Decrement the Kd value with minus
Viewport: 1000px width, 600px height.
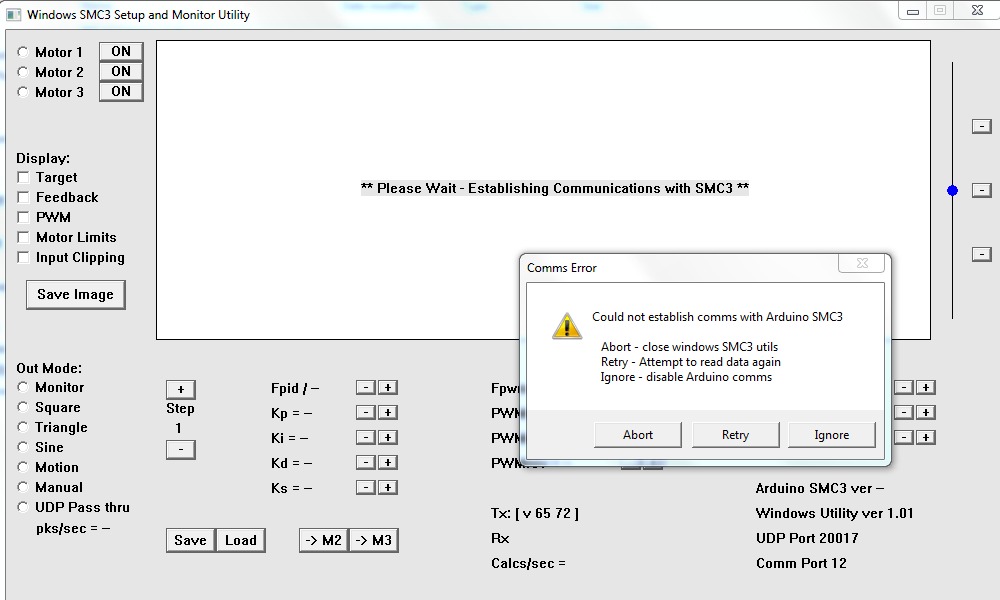(x=365, y=462)
